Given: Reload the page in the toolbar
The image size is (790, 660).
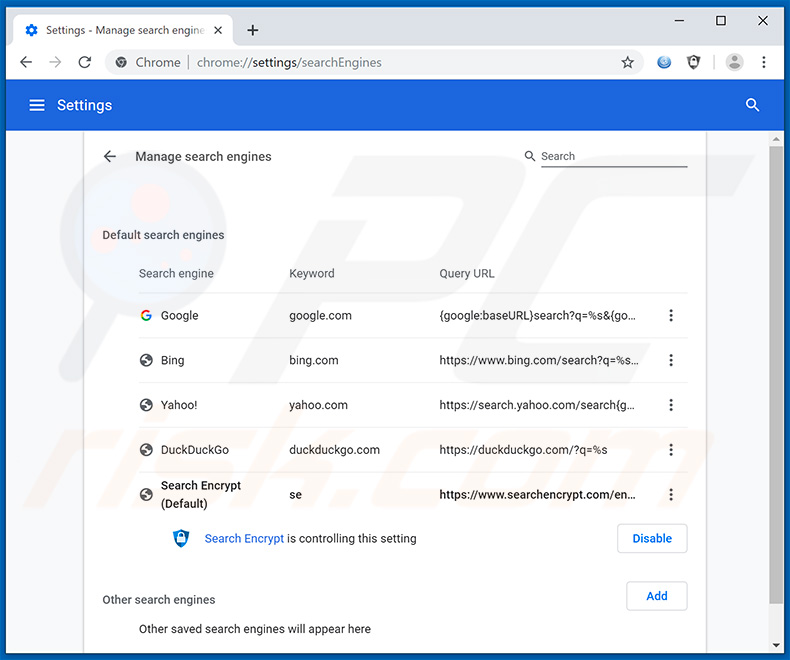Looking at the screenshot, I should [85, 62].
